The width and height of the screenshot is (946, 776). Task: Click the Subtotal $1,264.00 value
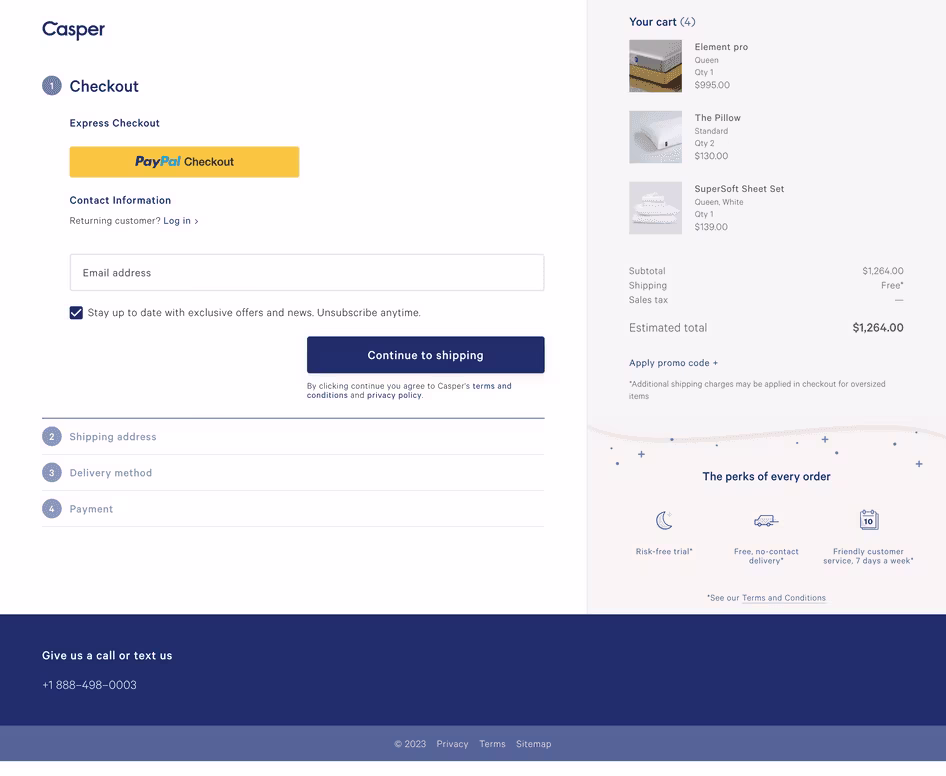pyautogui.click(x=883, y=271)
